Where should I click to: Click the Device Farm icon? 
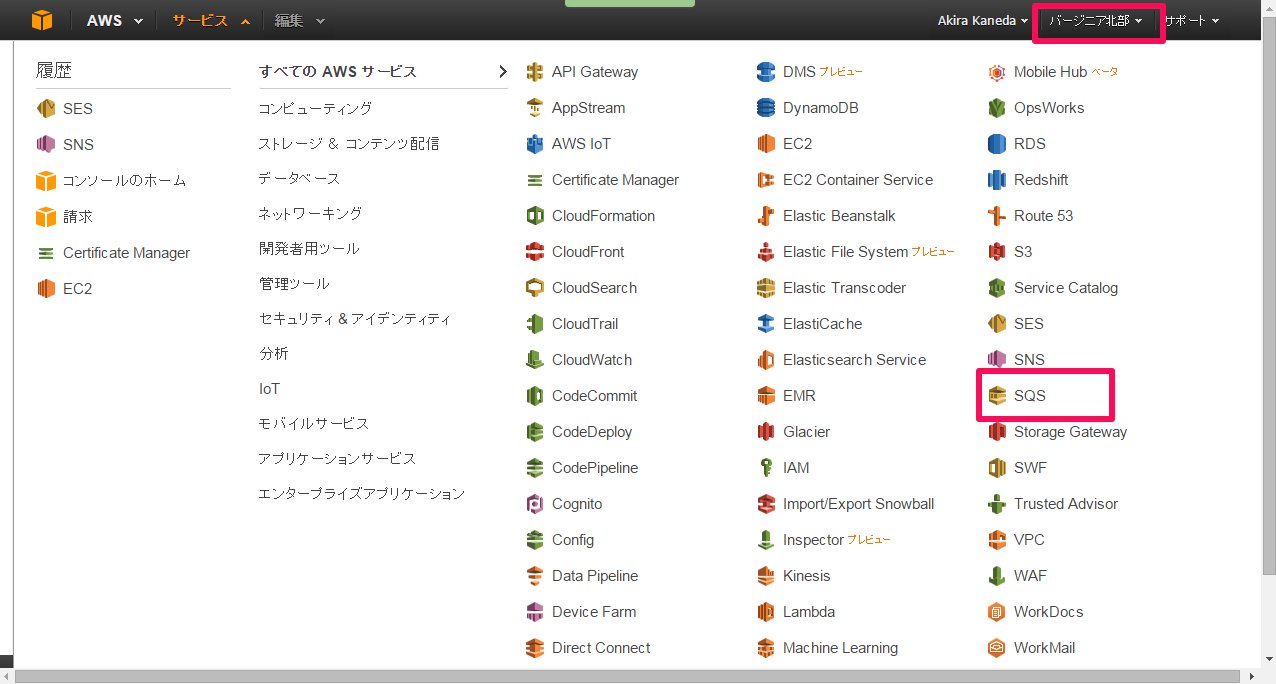click(x=535, y=612)
